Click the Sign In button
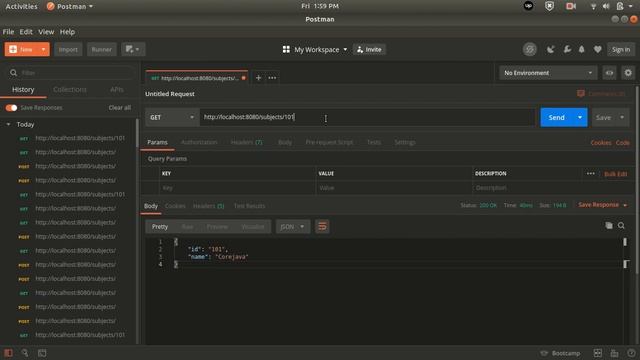 coord(621,49)
